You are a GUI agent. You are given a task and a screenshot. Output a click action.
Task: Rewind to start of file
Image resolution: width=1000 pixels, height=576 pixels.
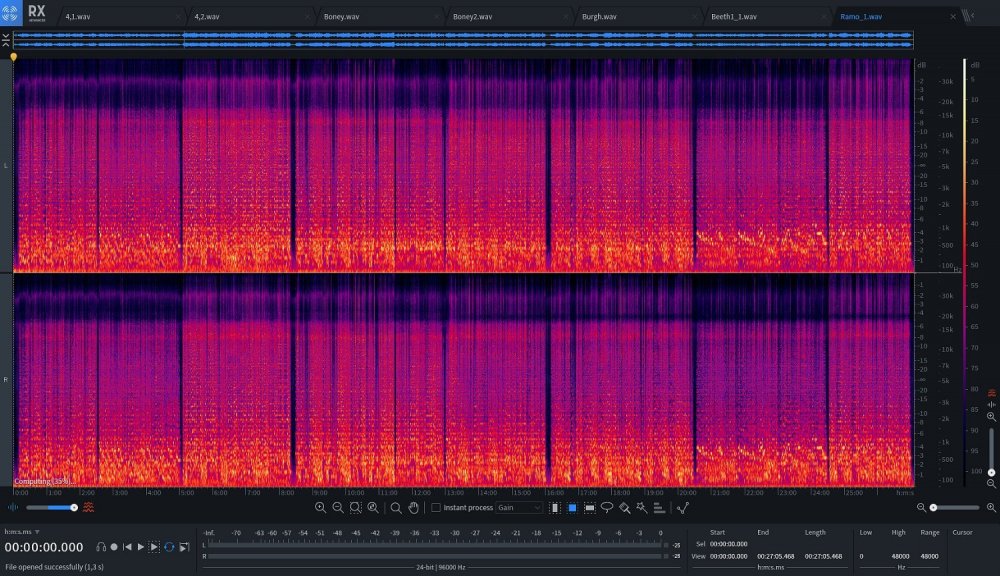click(127, 547)
